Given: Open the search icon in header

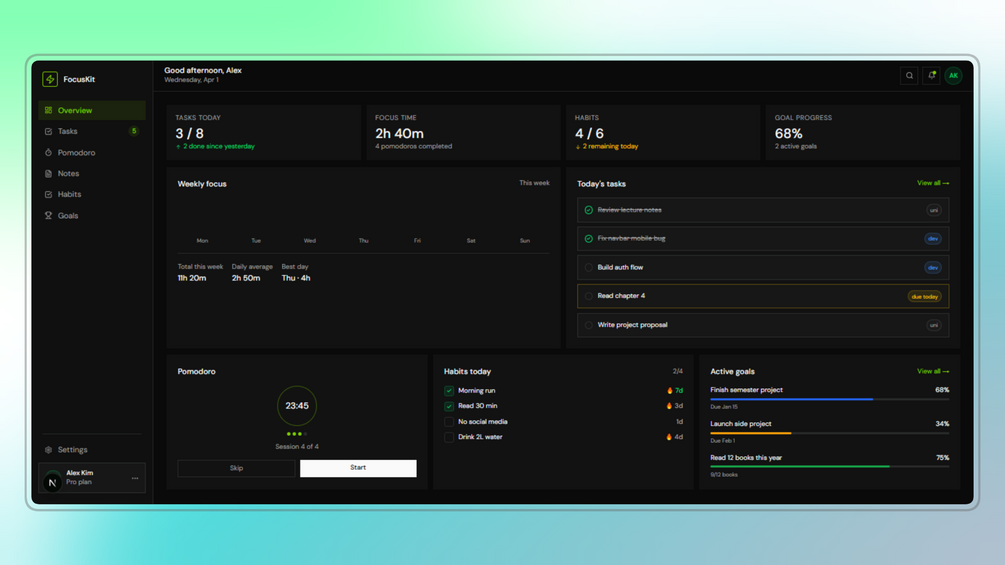Looking at the screenshot, I should point(909,76).
